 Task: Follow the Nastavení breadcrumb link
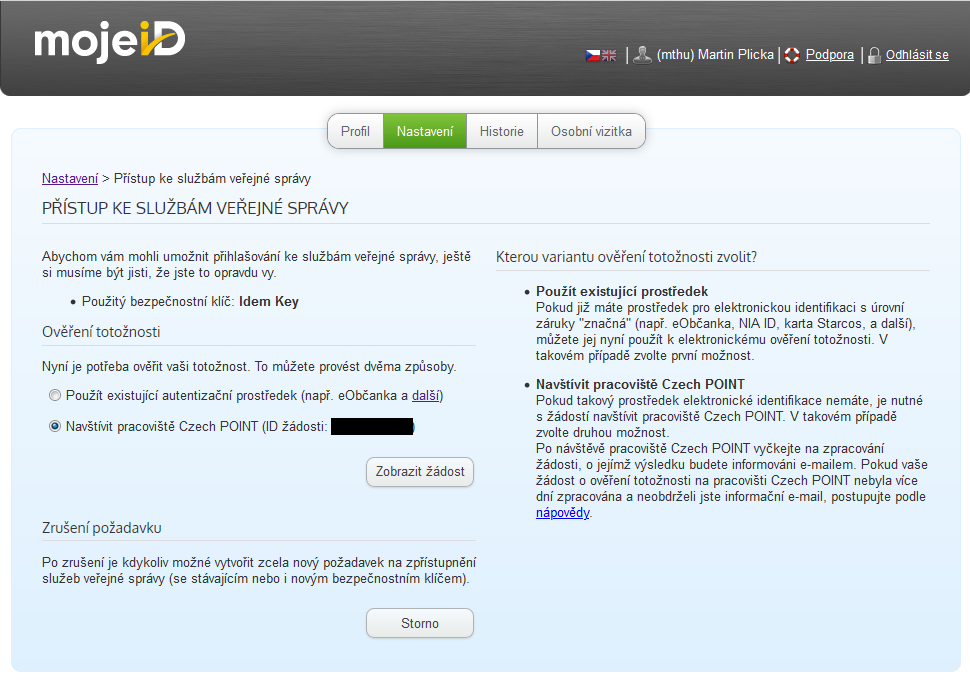point(70,178)
